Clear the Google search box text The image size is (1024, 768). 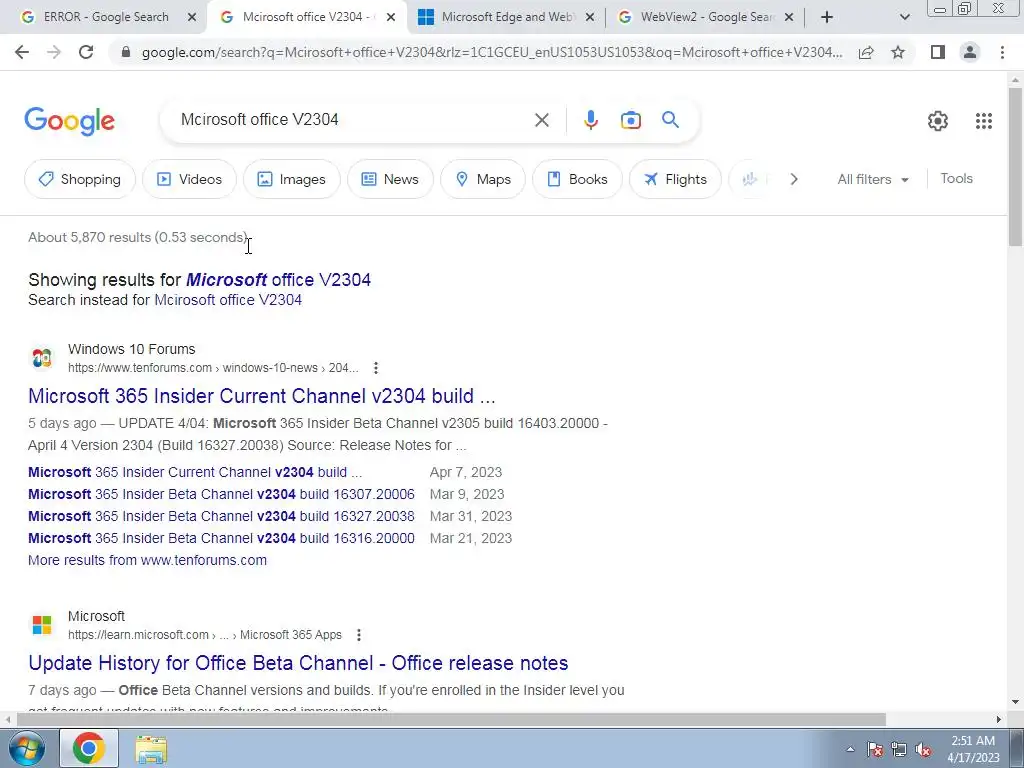point(541,120)
